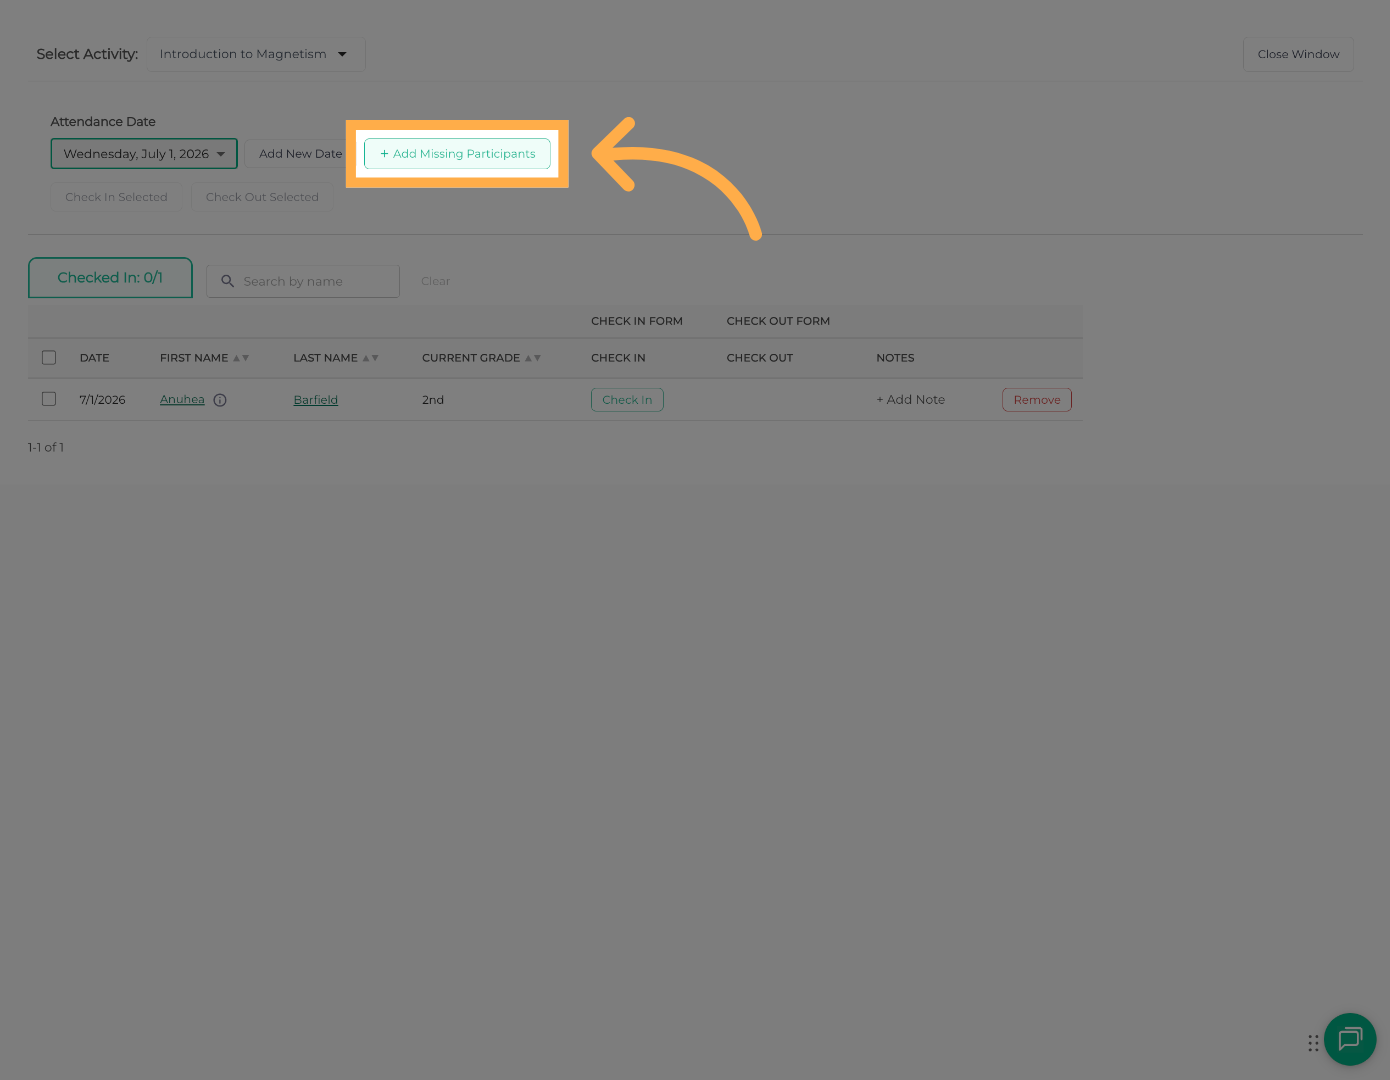Click Close Window button

(x=1298, y=54)
